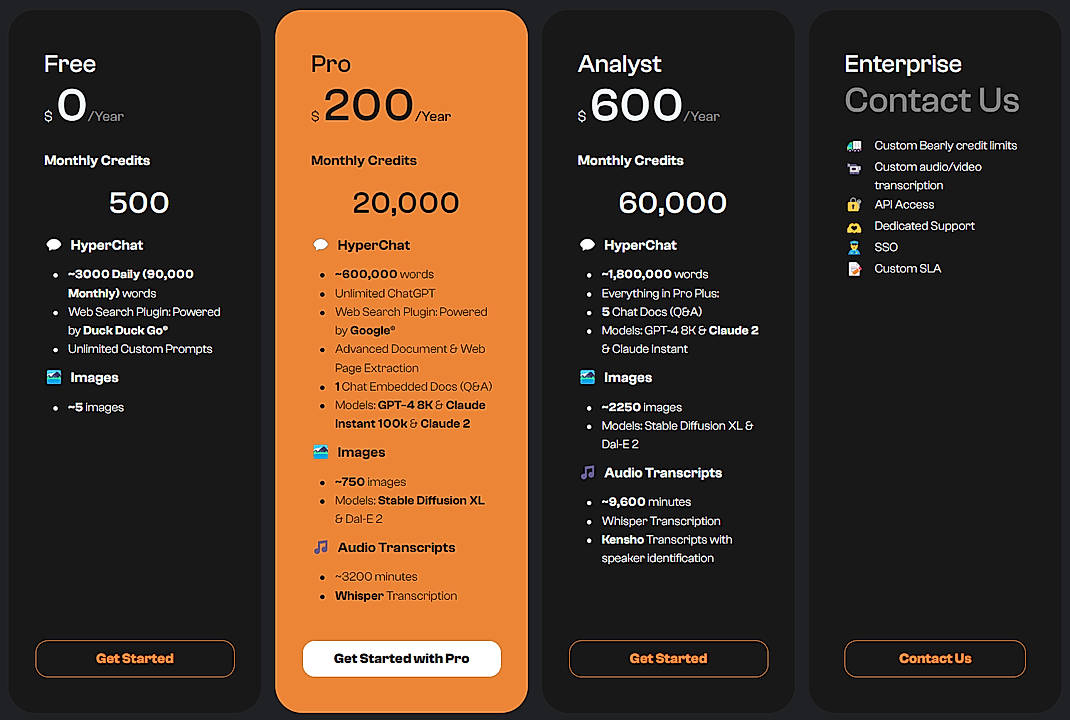1070x720 pixels.
Task: Click the Contact Us button in Enterprise column
Action: pos(934,658)
